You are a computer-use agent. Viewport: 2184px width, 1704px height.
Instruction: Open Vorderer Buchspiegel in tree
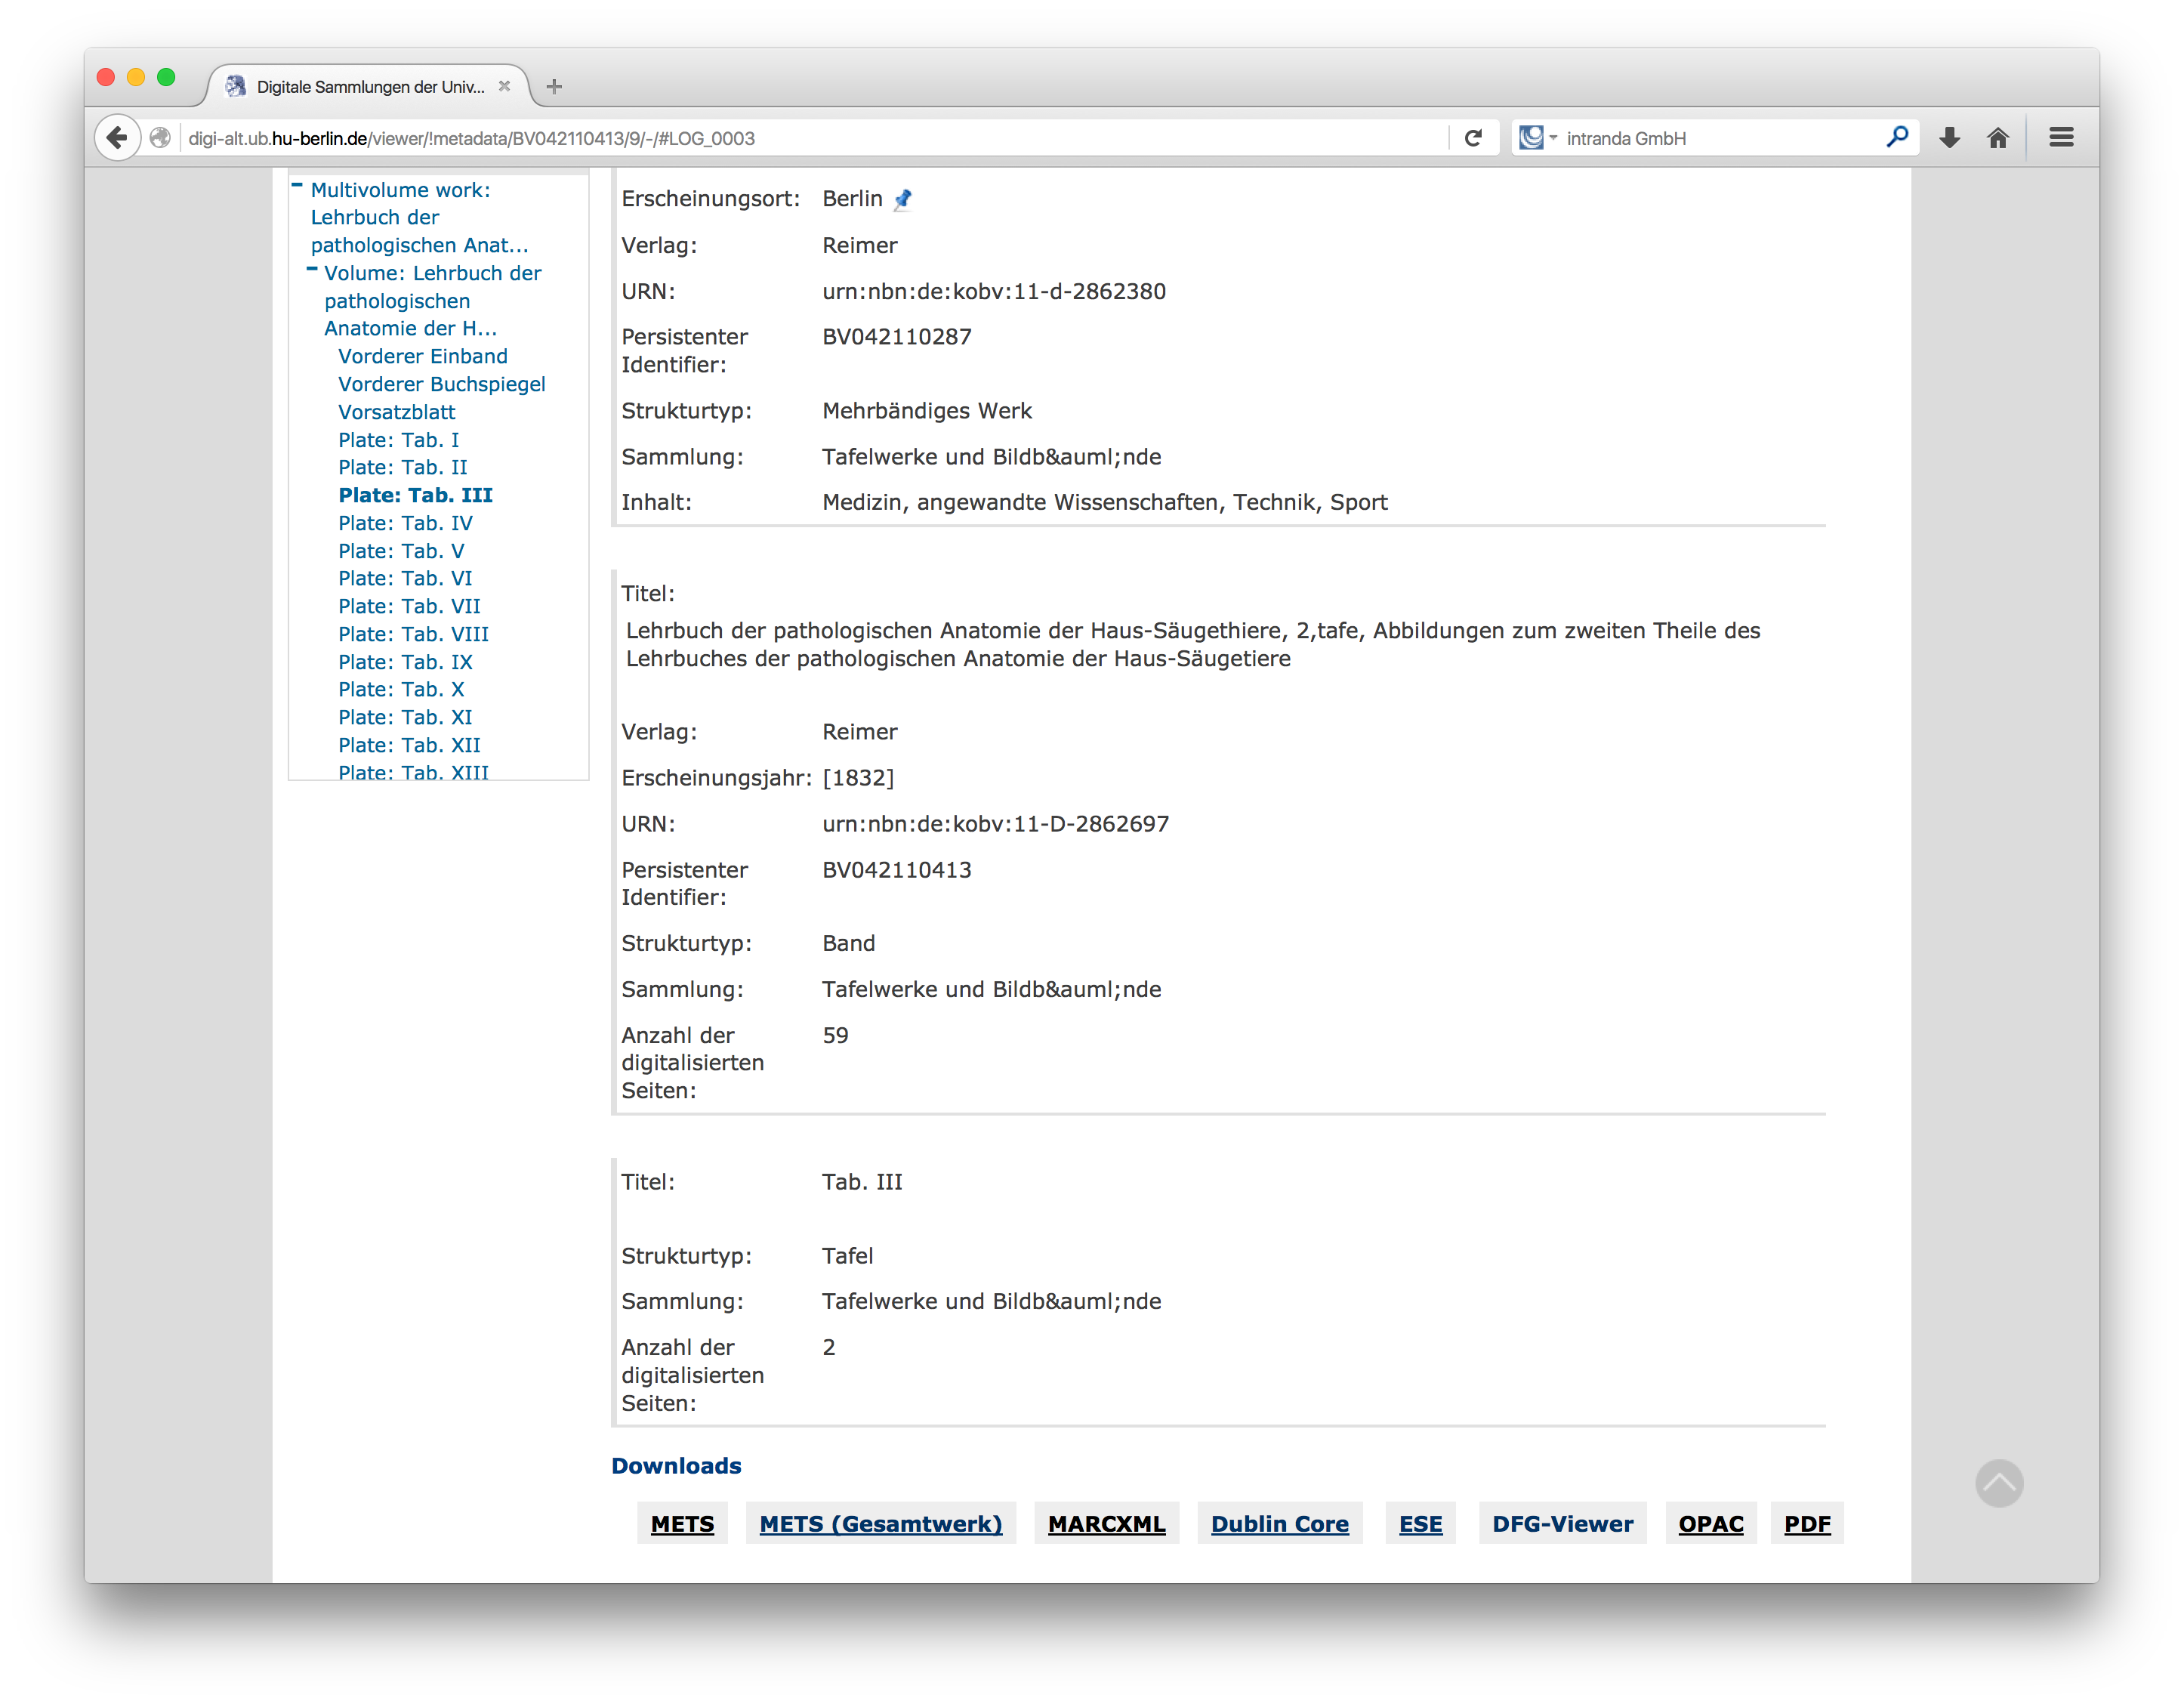[441, 385]
